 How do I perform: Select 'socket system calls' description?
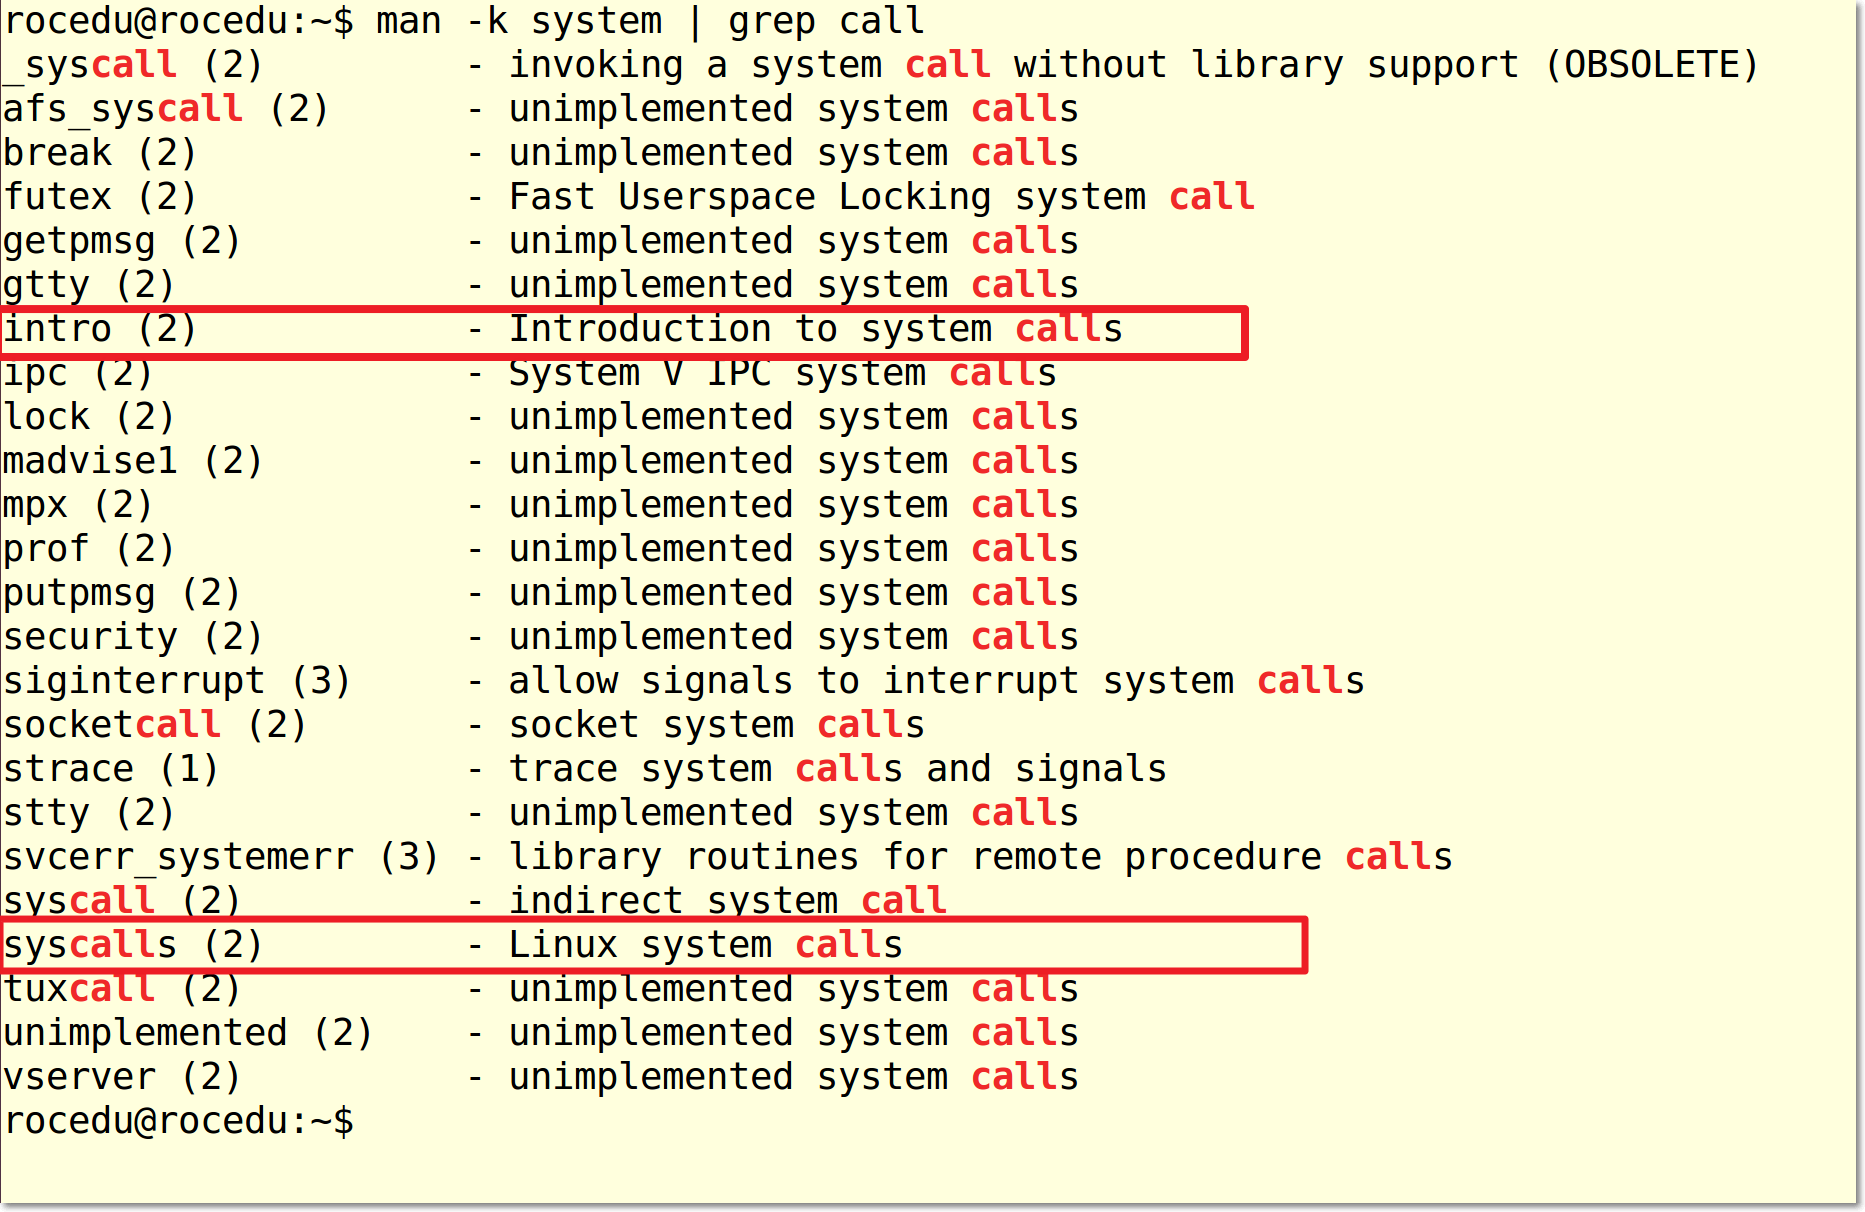717,725
